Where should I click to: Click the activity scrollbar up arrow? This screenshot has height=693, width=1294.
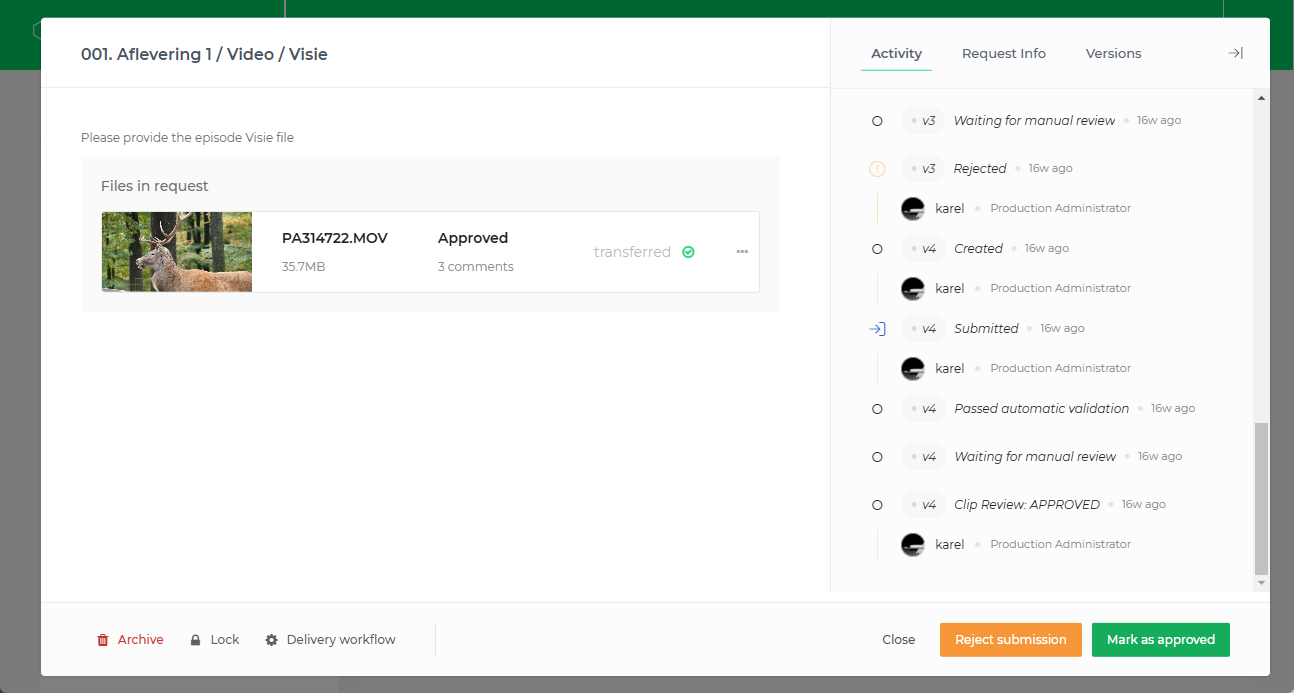pyautogui.click(x=1261, y=97)
